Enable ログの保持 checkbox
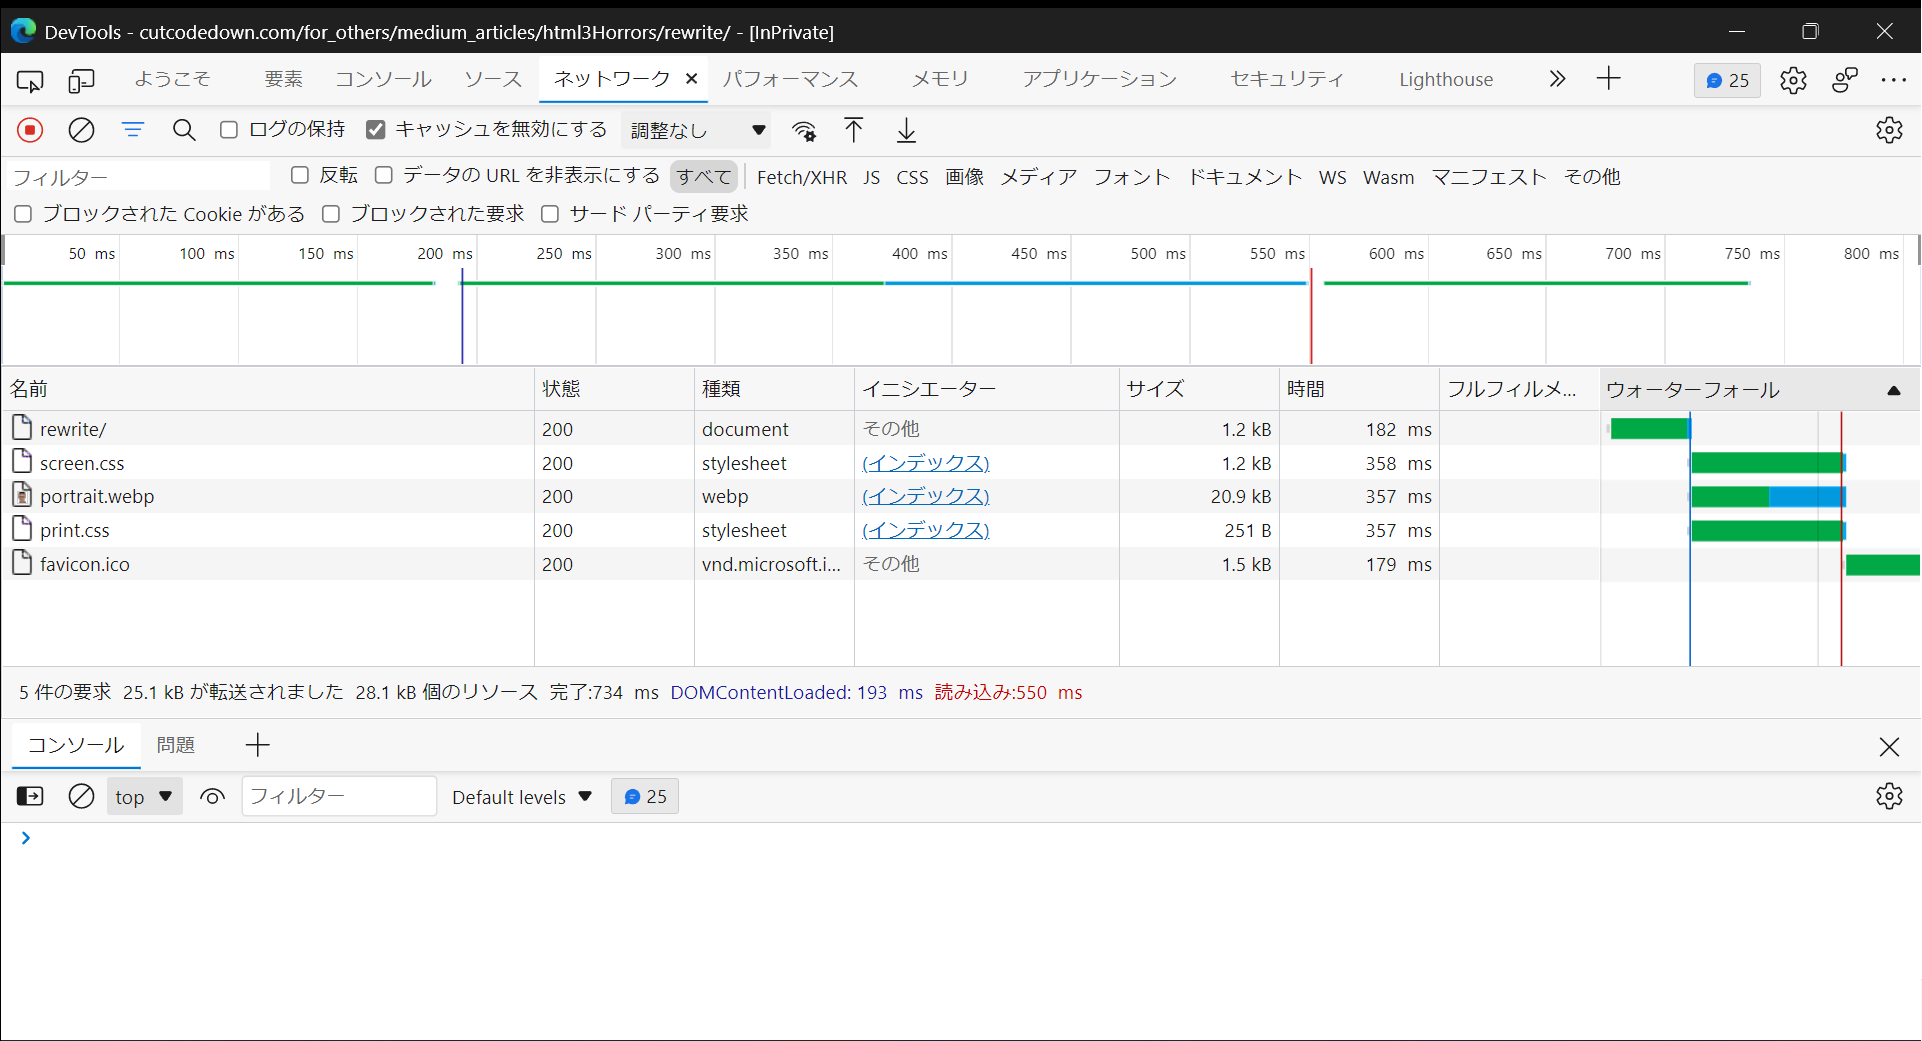 pos(229,130)
